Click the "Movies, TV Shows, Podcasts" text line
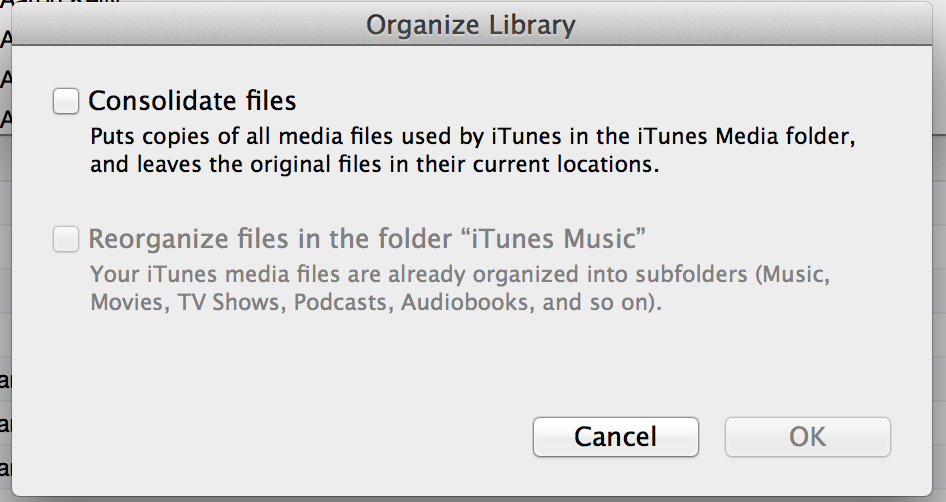 point(375,303)
